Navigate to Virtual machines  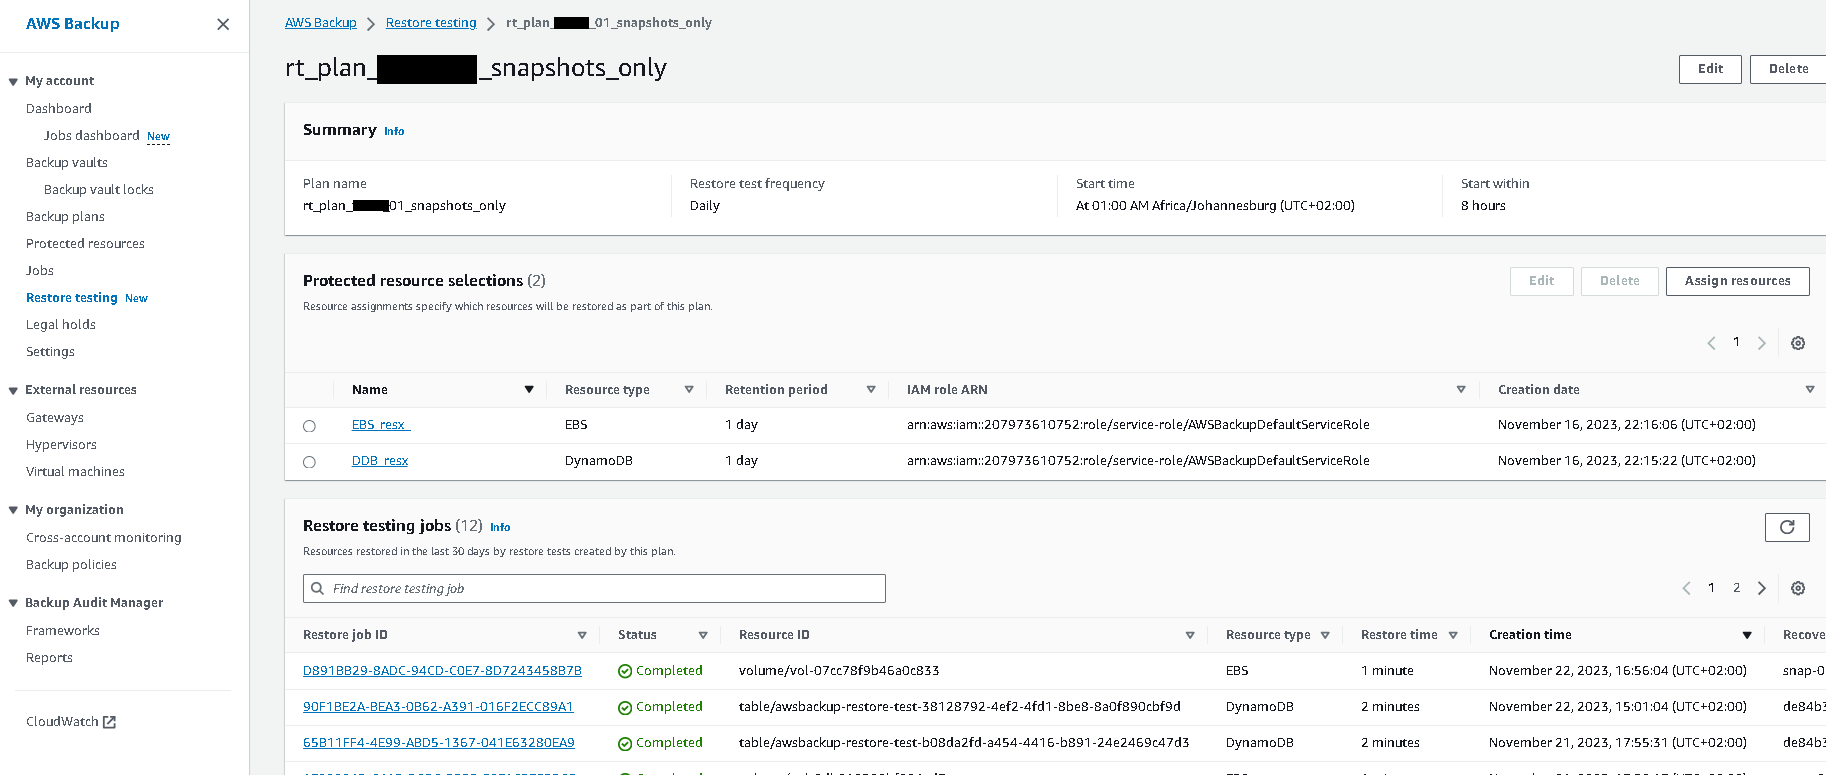click(75, 472)
